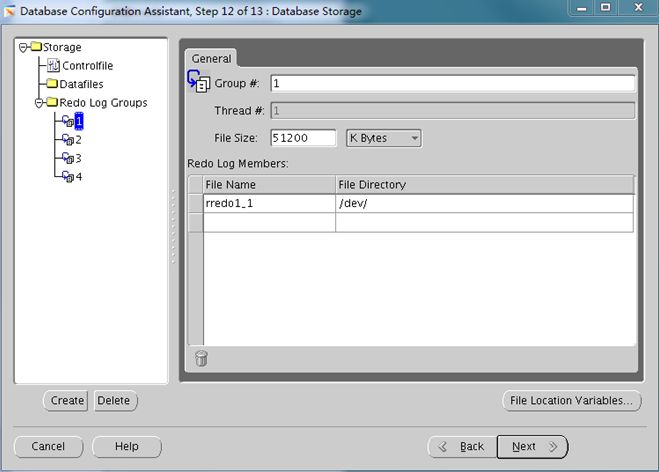Select the row header of the empty member row
659x472 pixels.
click(195, 222)
